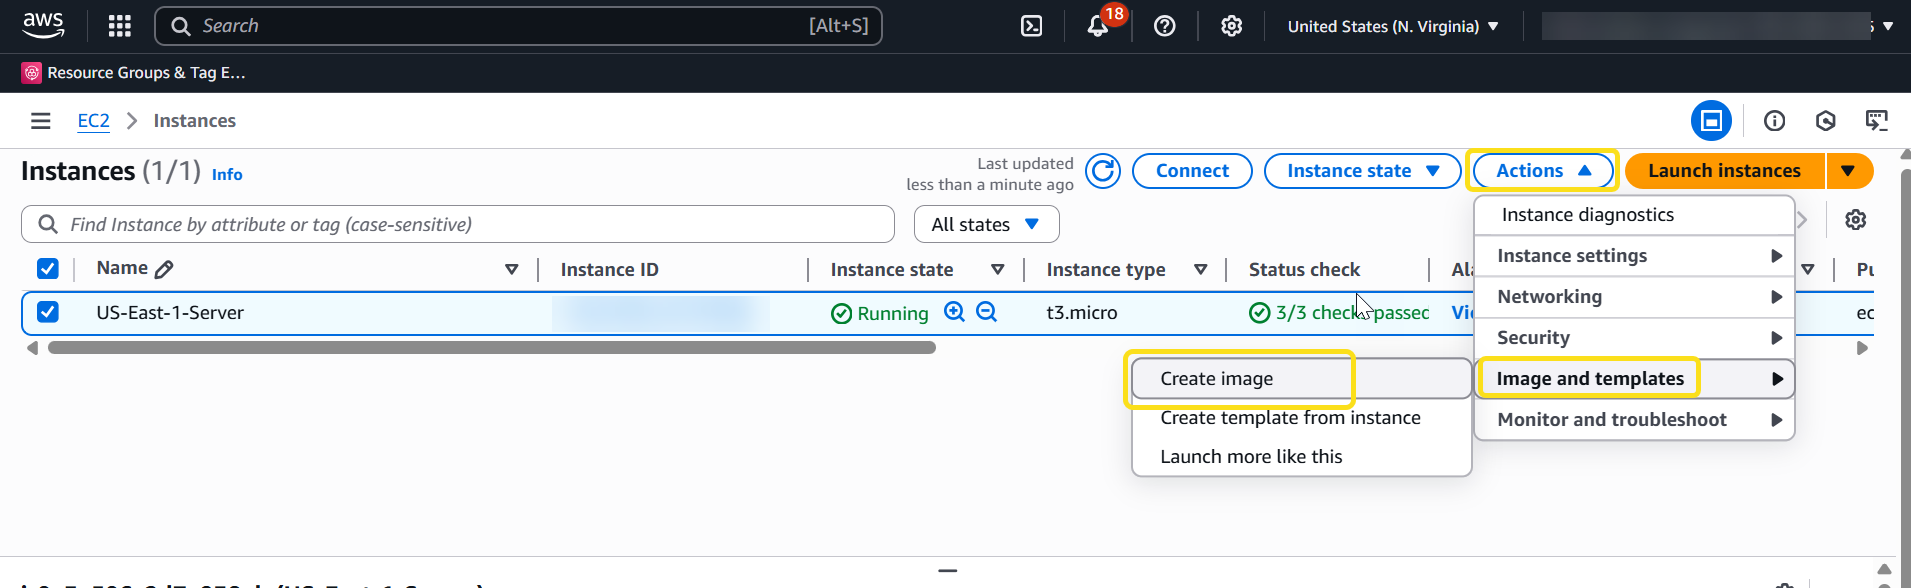Expand Monitor and troubleshoot submenu
This screenshot has width=1911, height=588.
[x=1634, y=420]
